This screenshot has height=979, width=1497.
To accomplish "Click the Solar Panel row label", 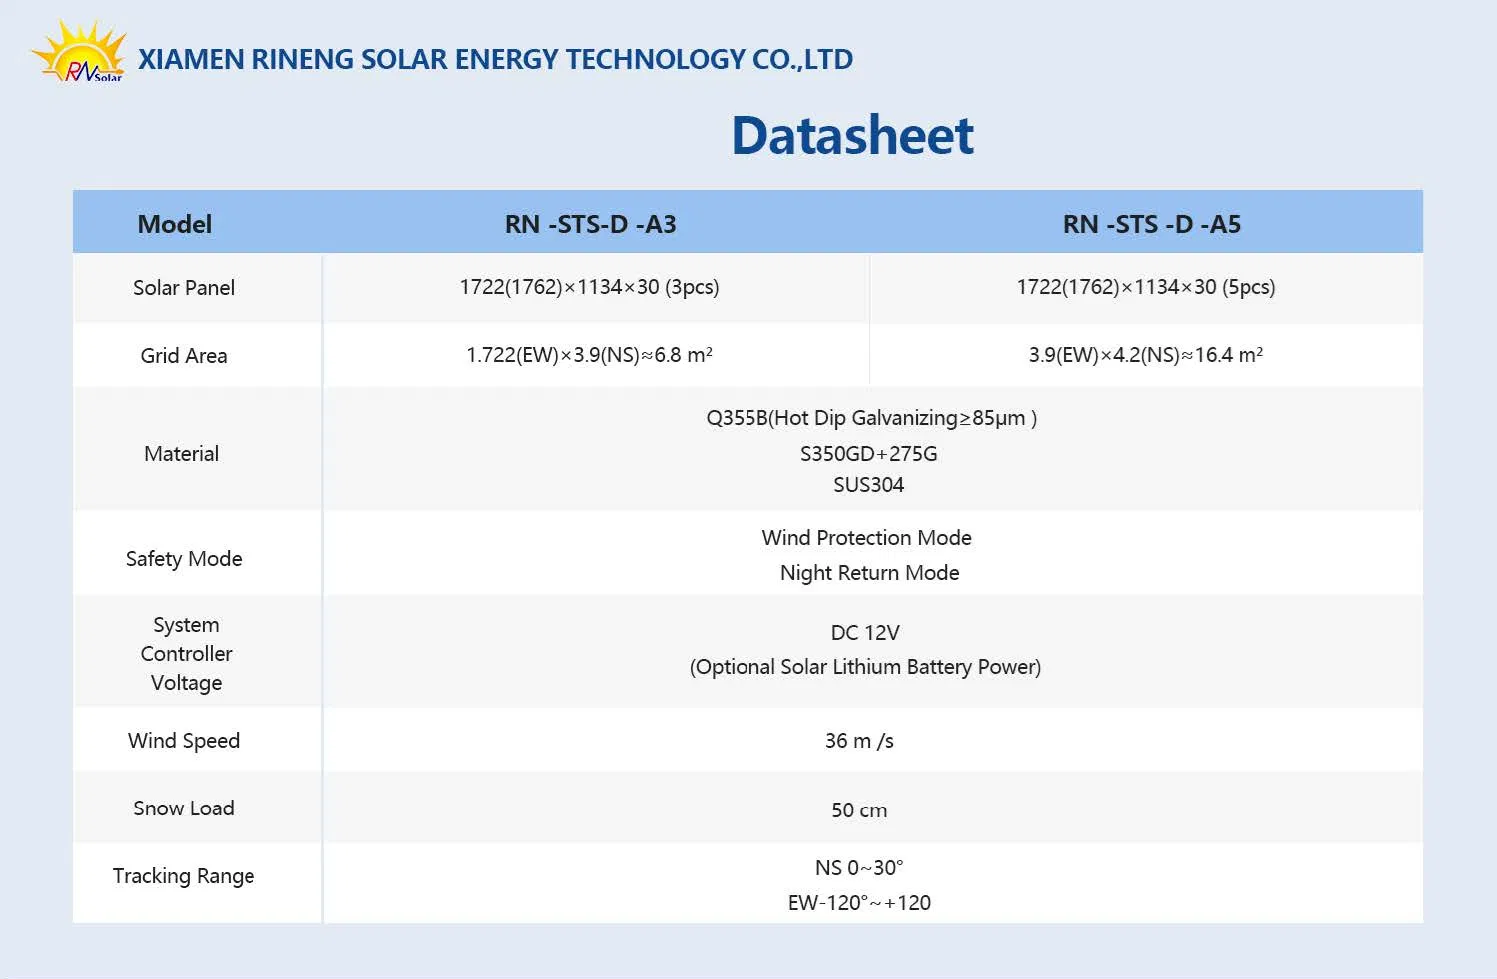I will click(184, 288).
